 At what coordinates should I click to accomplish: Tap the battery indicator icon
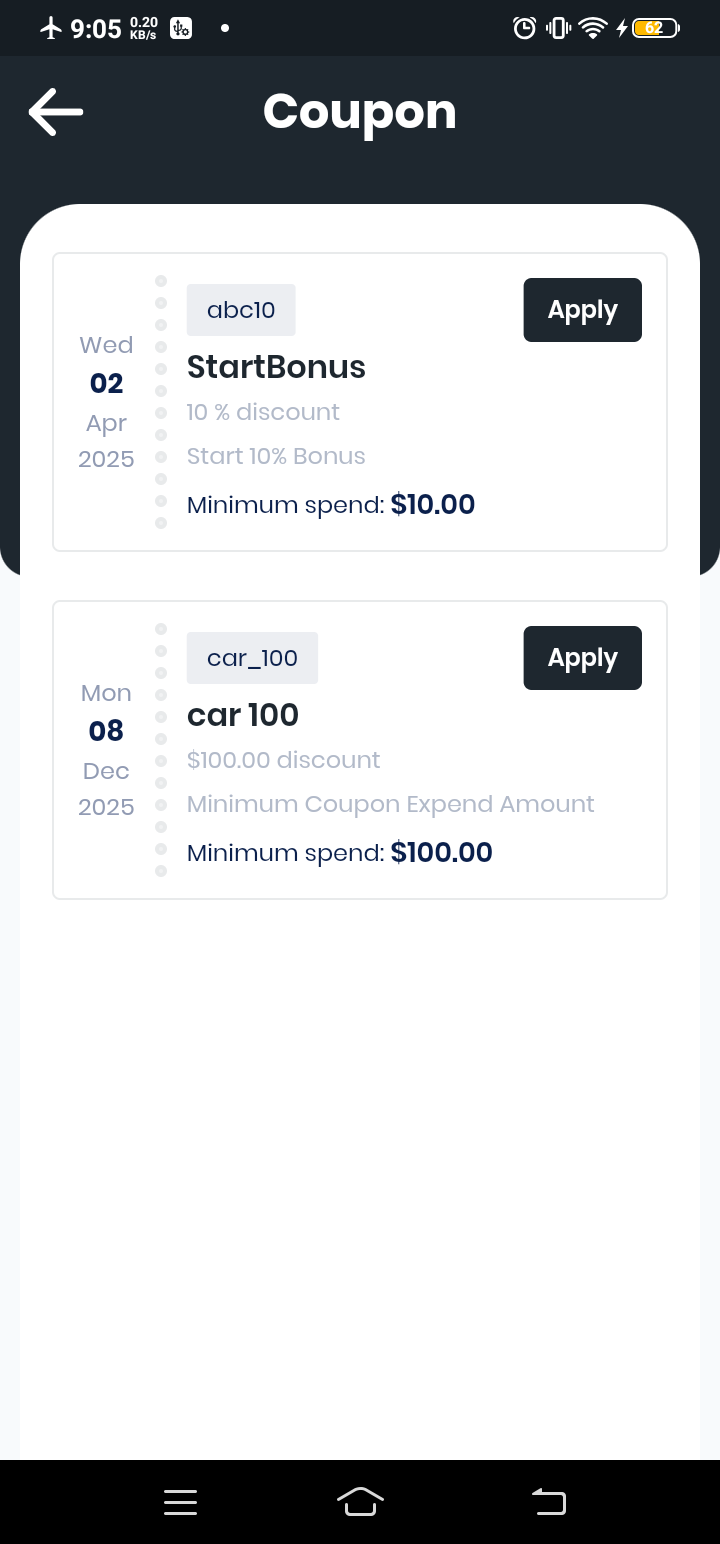click(x=656, y=28)
